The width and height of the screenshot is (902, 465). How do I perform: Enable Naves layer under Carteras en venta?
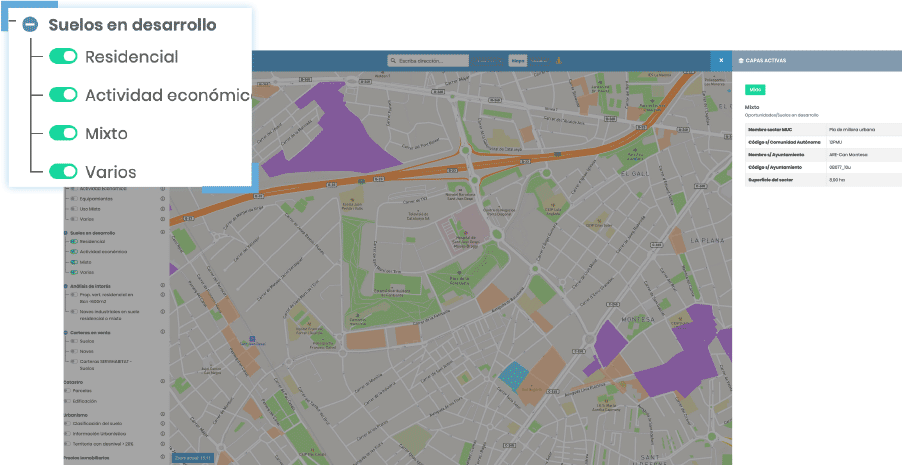click(x=74, y=351)
